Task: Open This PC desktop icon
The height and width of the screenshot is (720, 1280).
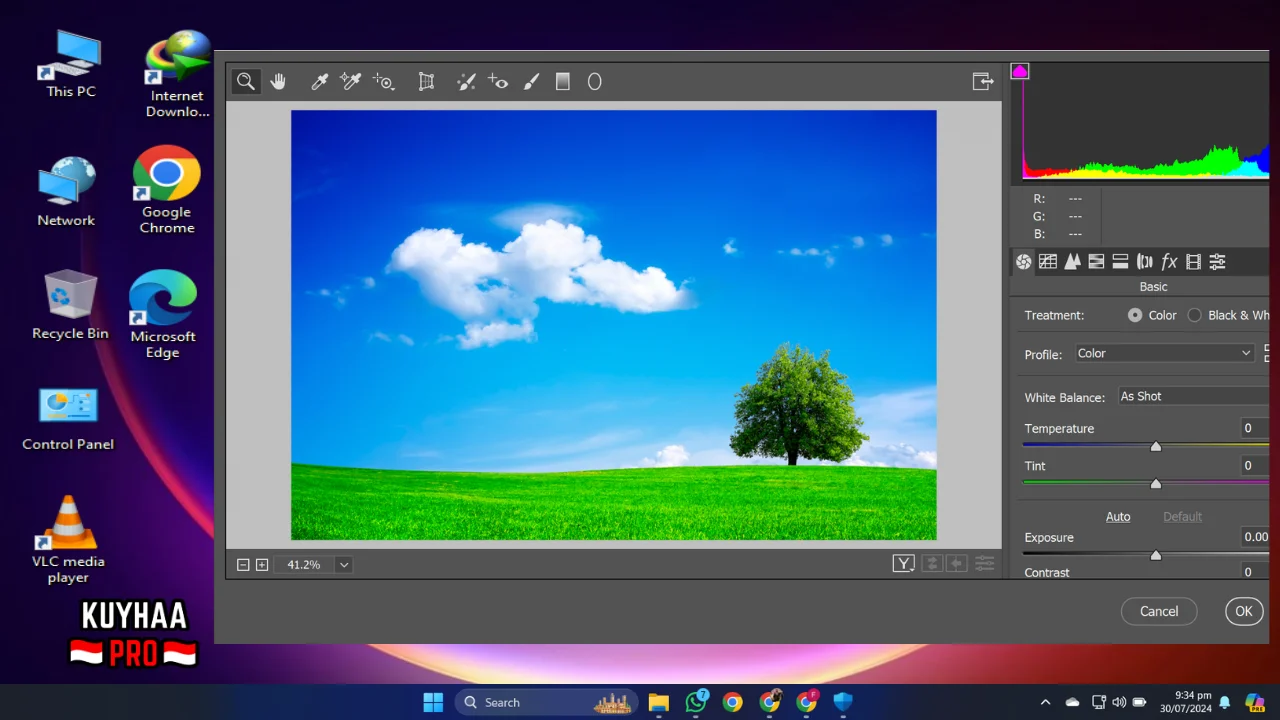Action: click(x=71, y=64)
